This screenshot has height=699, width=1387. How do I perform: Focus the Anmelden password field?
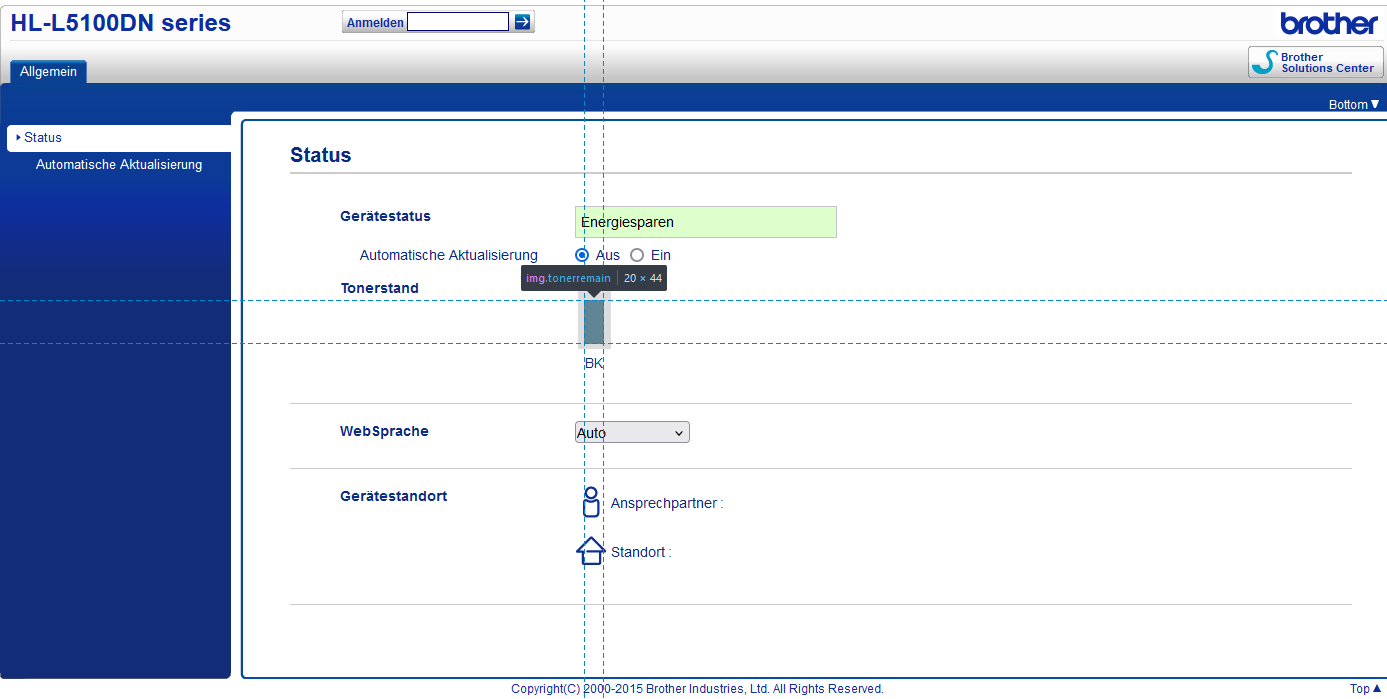458,22
